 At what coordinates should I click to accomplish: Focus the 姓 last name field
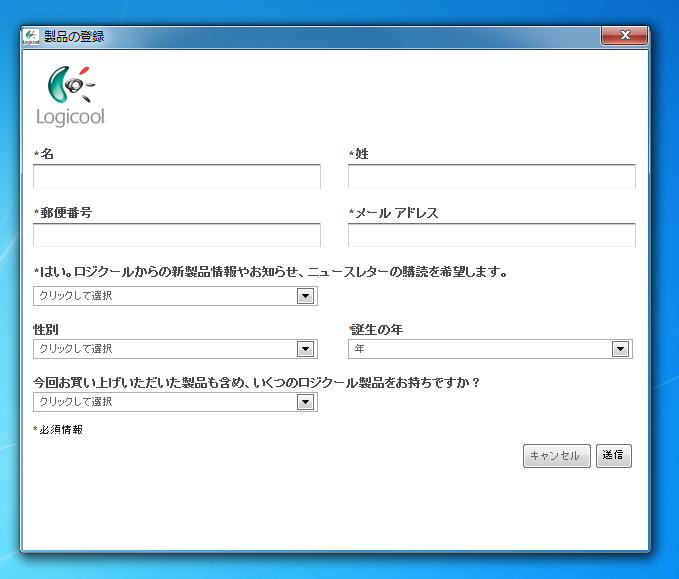[x=491, y=176]
